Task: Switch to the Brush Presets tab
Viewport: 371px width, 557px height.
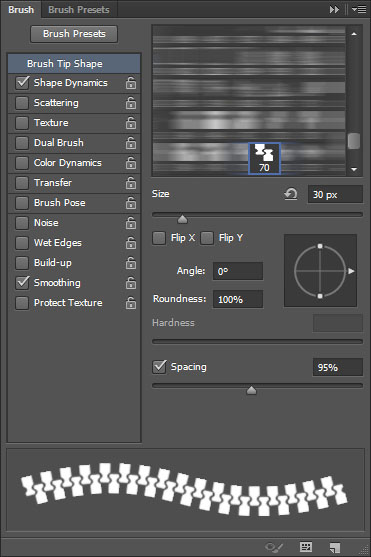Action: point(79,10)
